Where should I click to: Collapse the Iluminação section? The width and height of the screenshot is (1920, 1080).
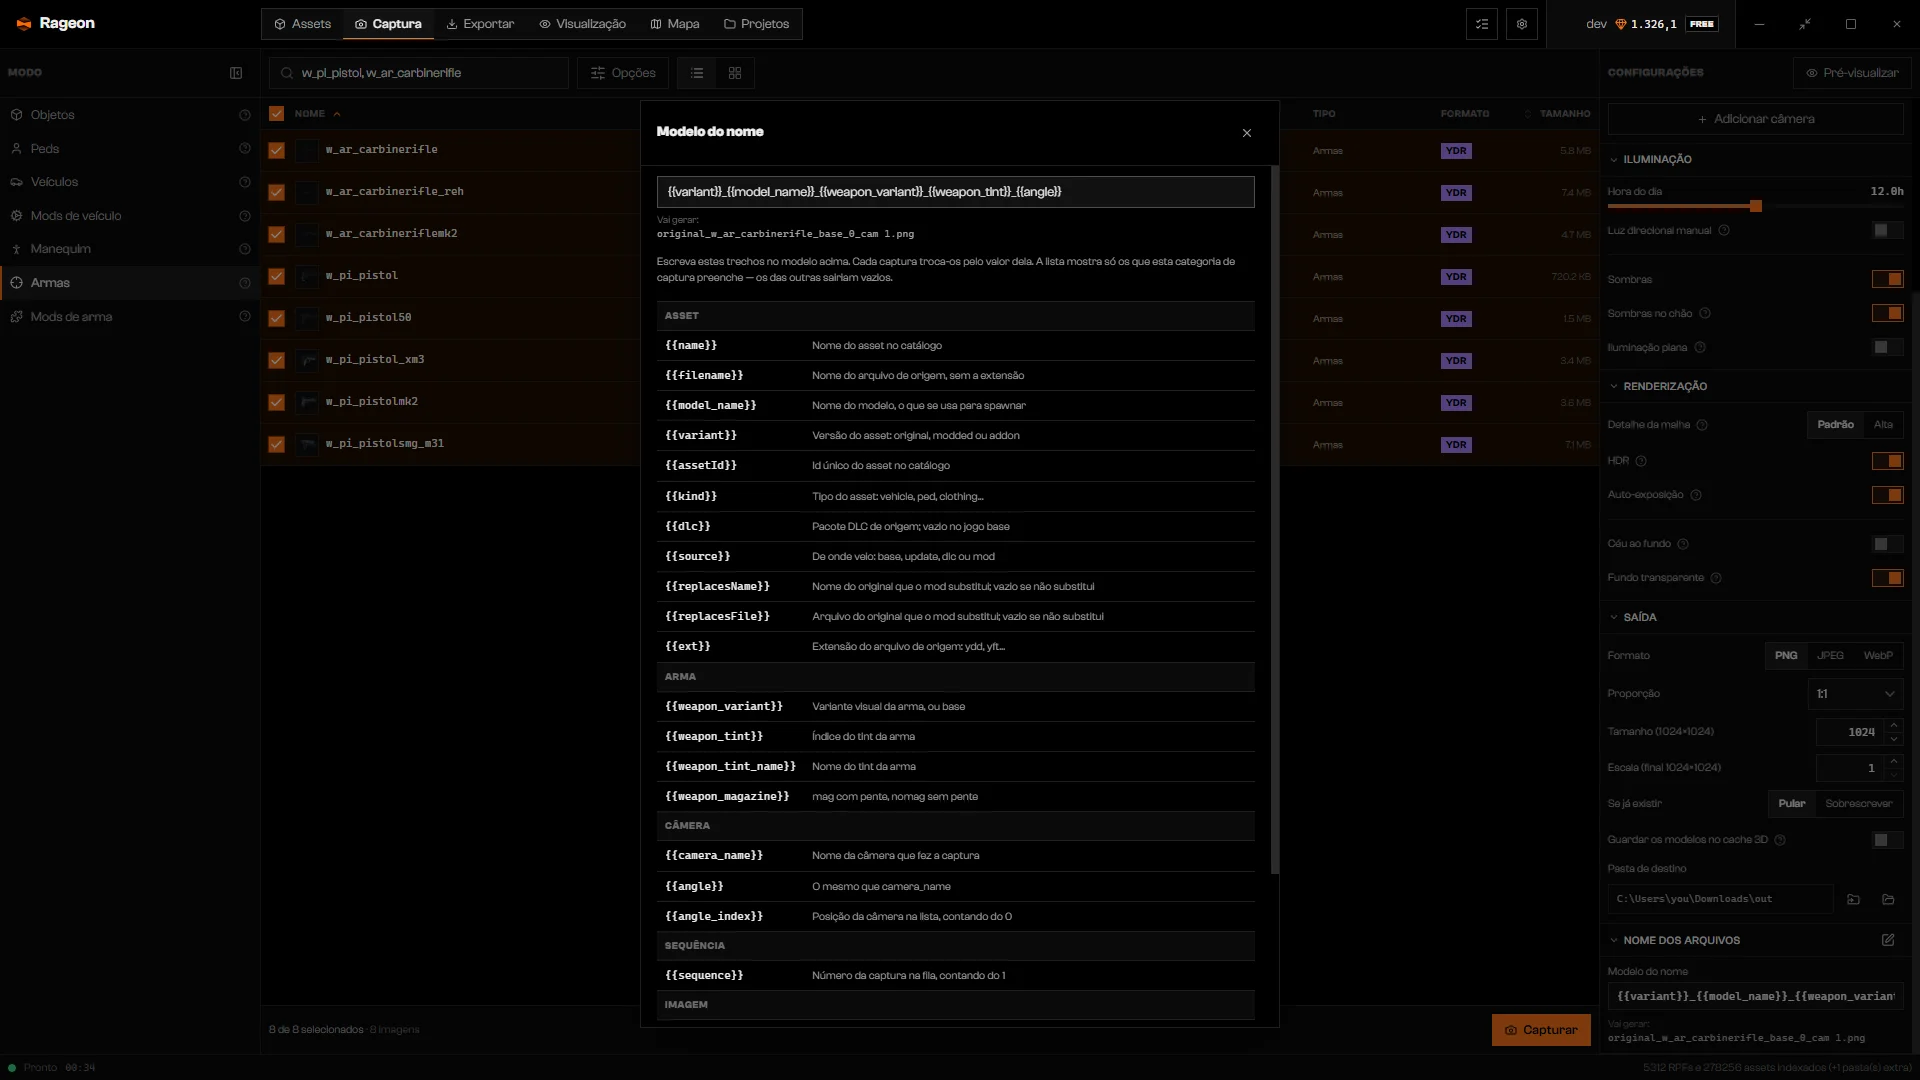coord(1657,160)
